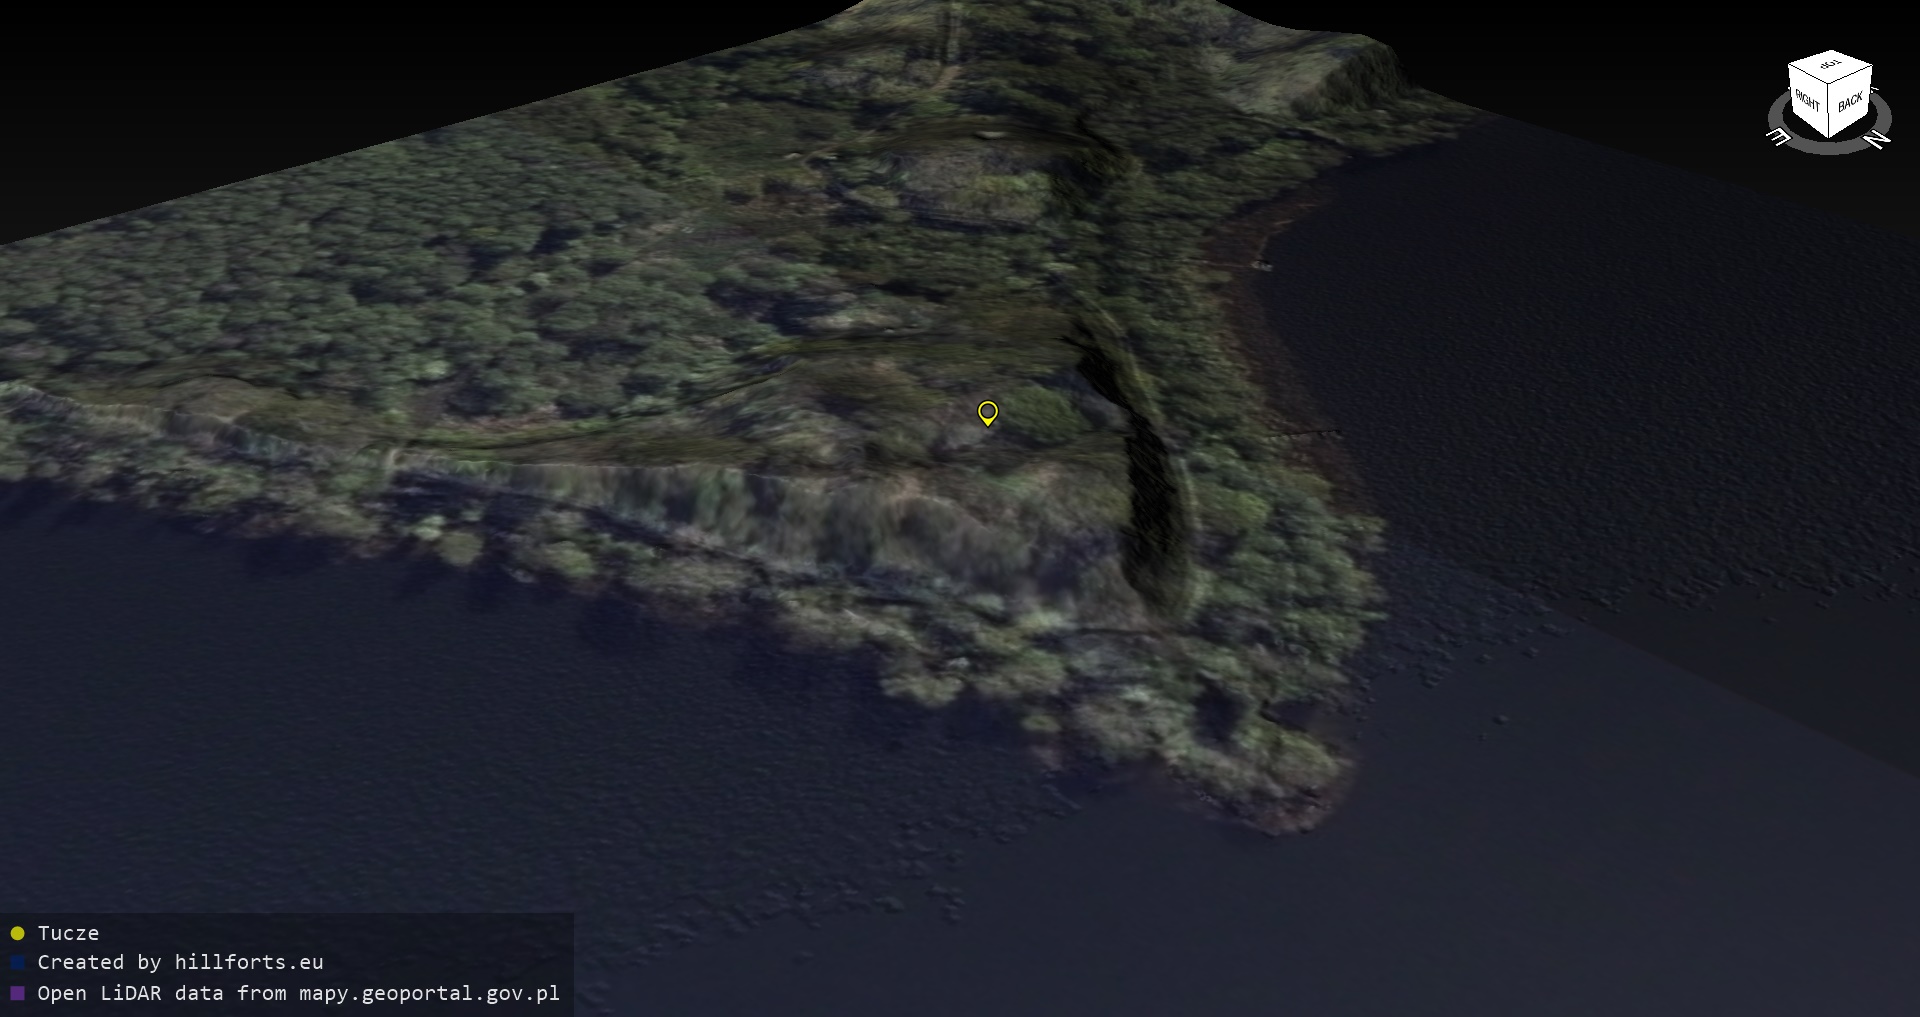This screenshot has height=1017, width=1920.
Task: Open the Created by hillforts.eu link
Action: tap(180, 962)
